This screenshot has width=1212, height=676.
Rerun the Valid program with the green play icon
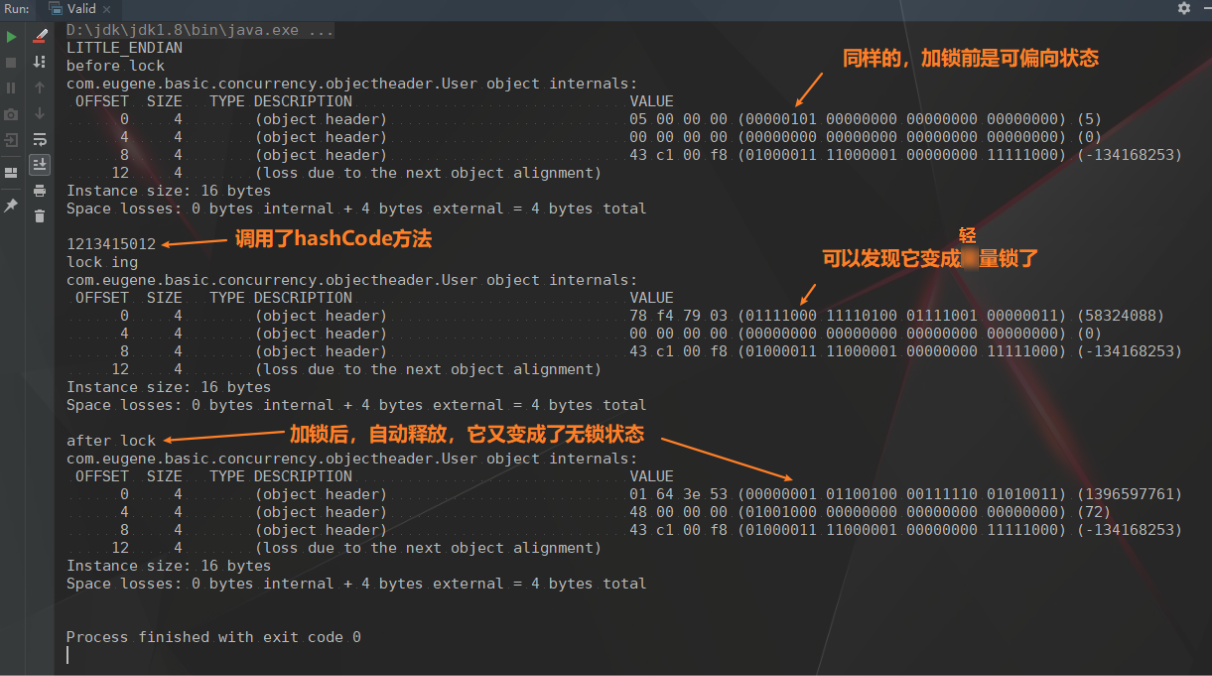click(x=12, y=37)
